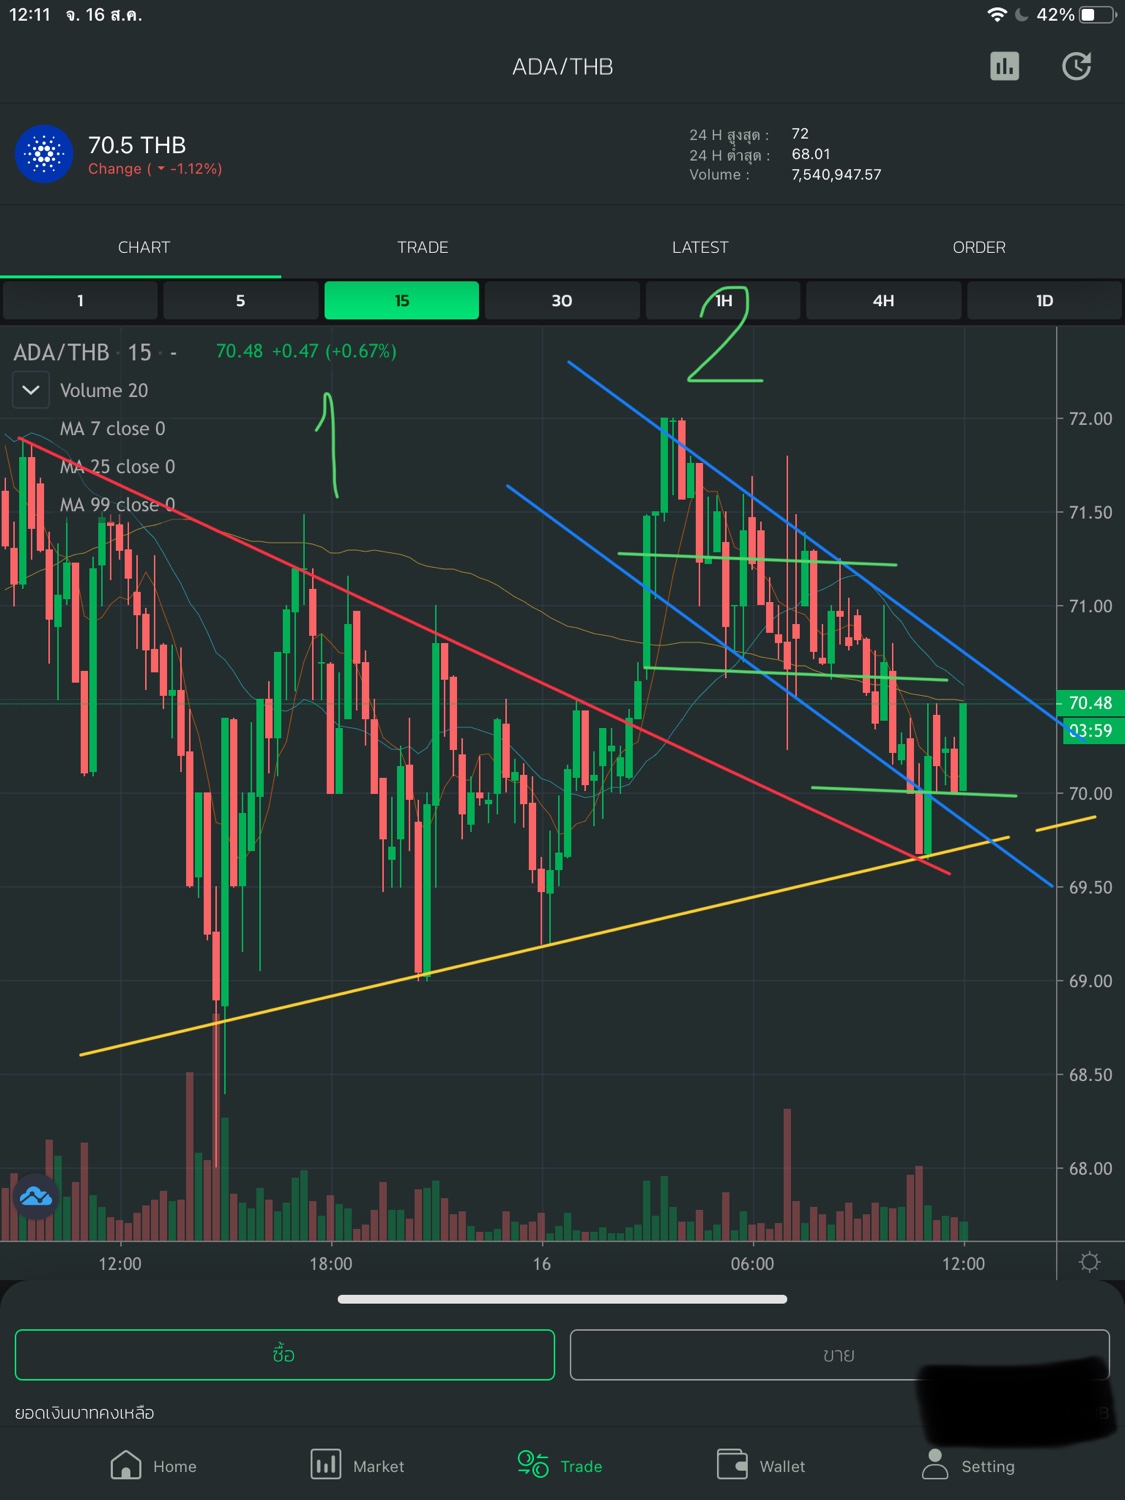Tap the ขาย (sell) button
The height and width of the screenshot is (1500, 1125).
pyautogui.click(x=839, y=1355)
